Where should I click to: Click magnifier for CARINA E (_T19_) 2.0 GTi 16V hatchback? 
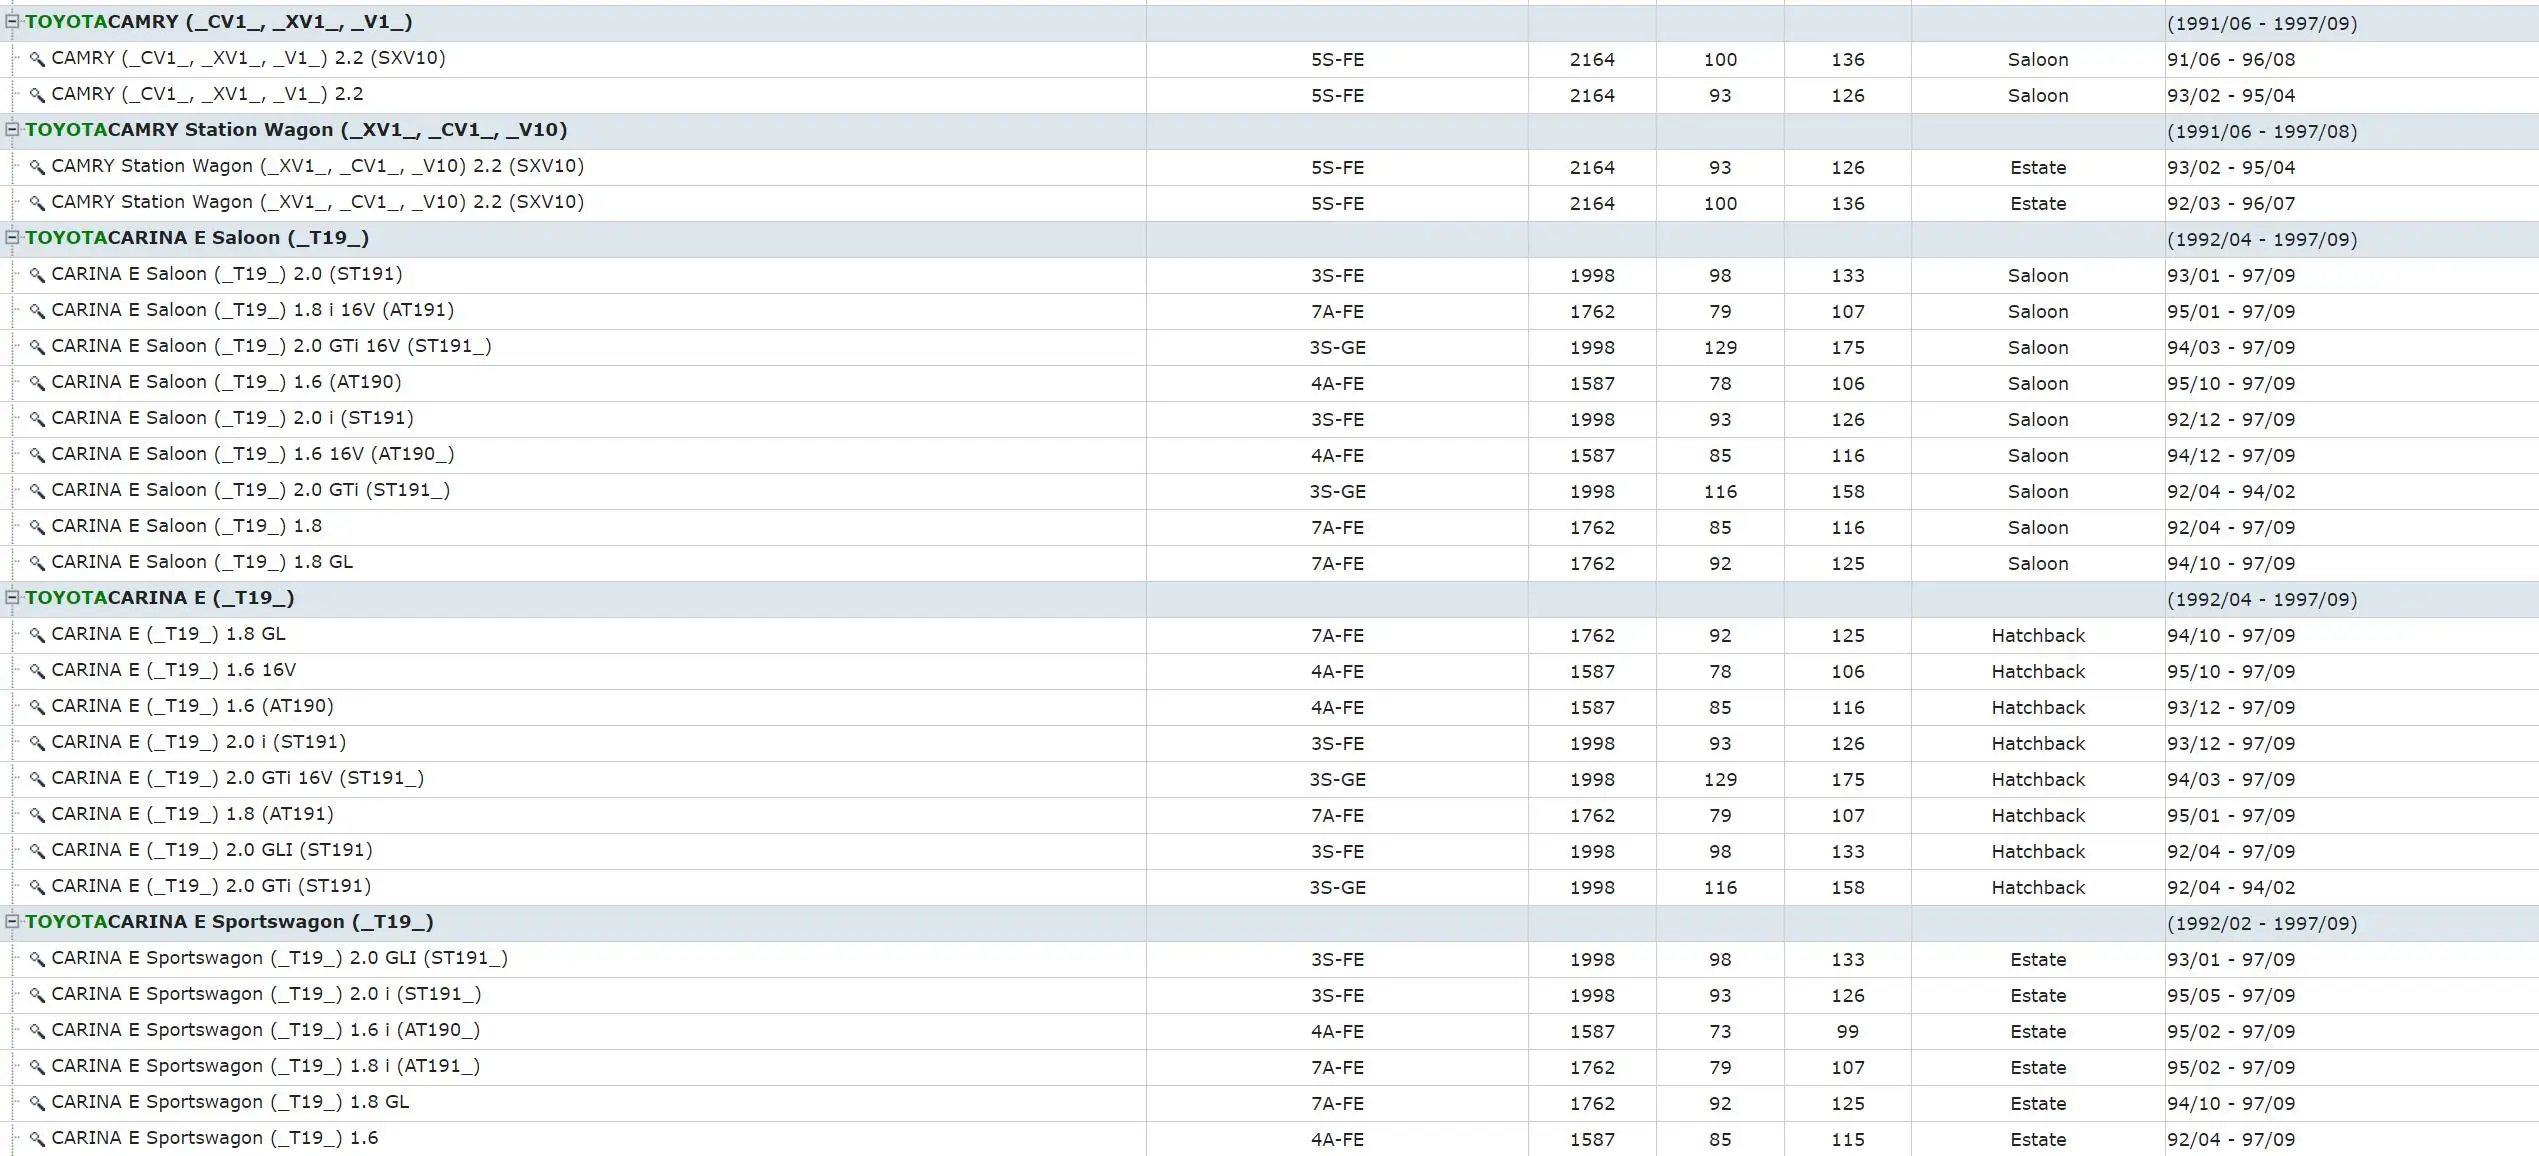click(37, 779)
